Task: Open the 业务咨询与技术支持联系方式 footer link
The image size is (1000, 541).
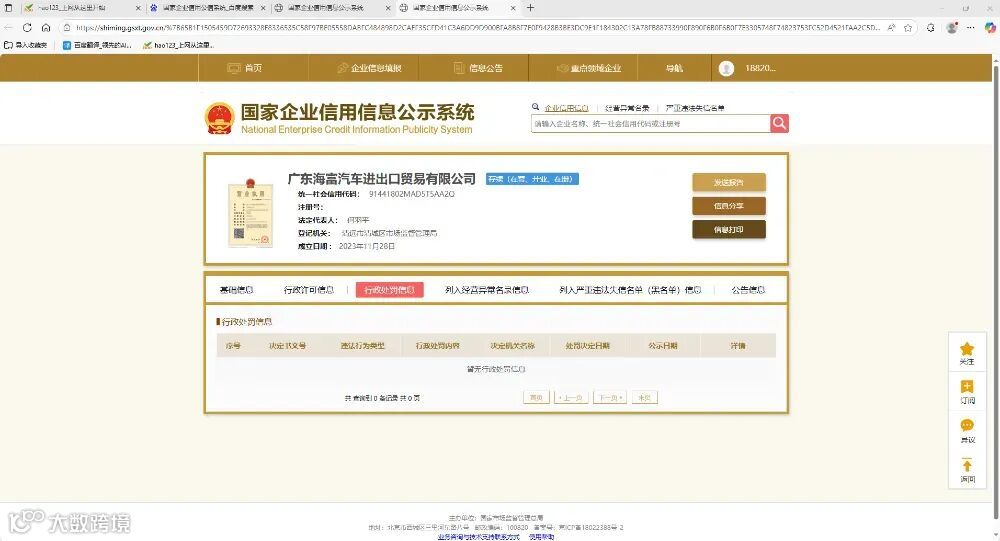Action: (478, 537)
